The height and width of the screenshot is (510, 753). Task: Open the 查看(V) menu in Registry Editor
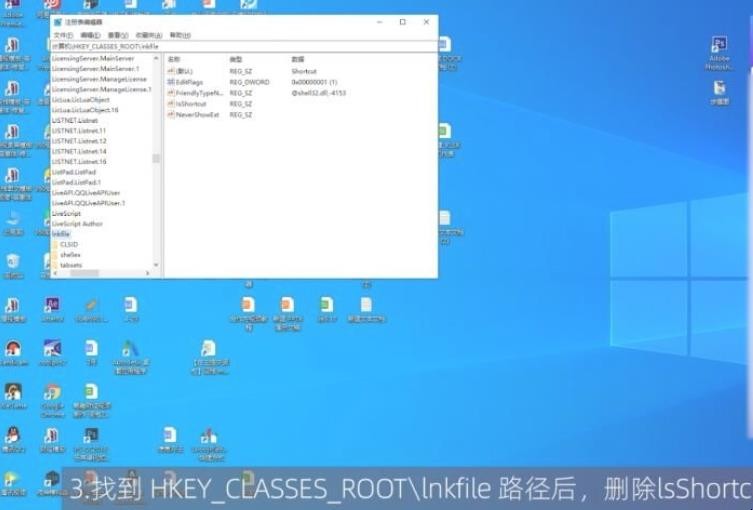[118, 36]
